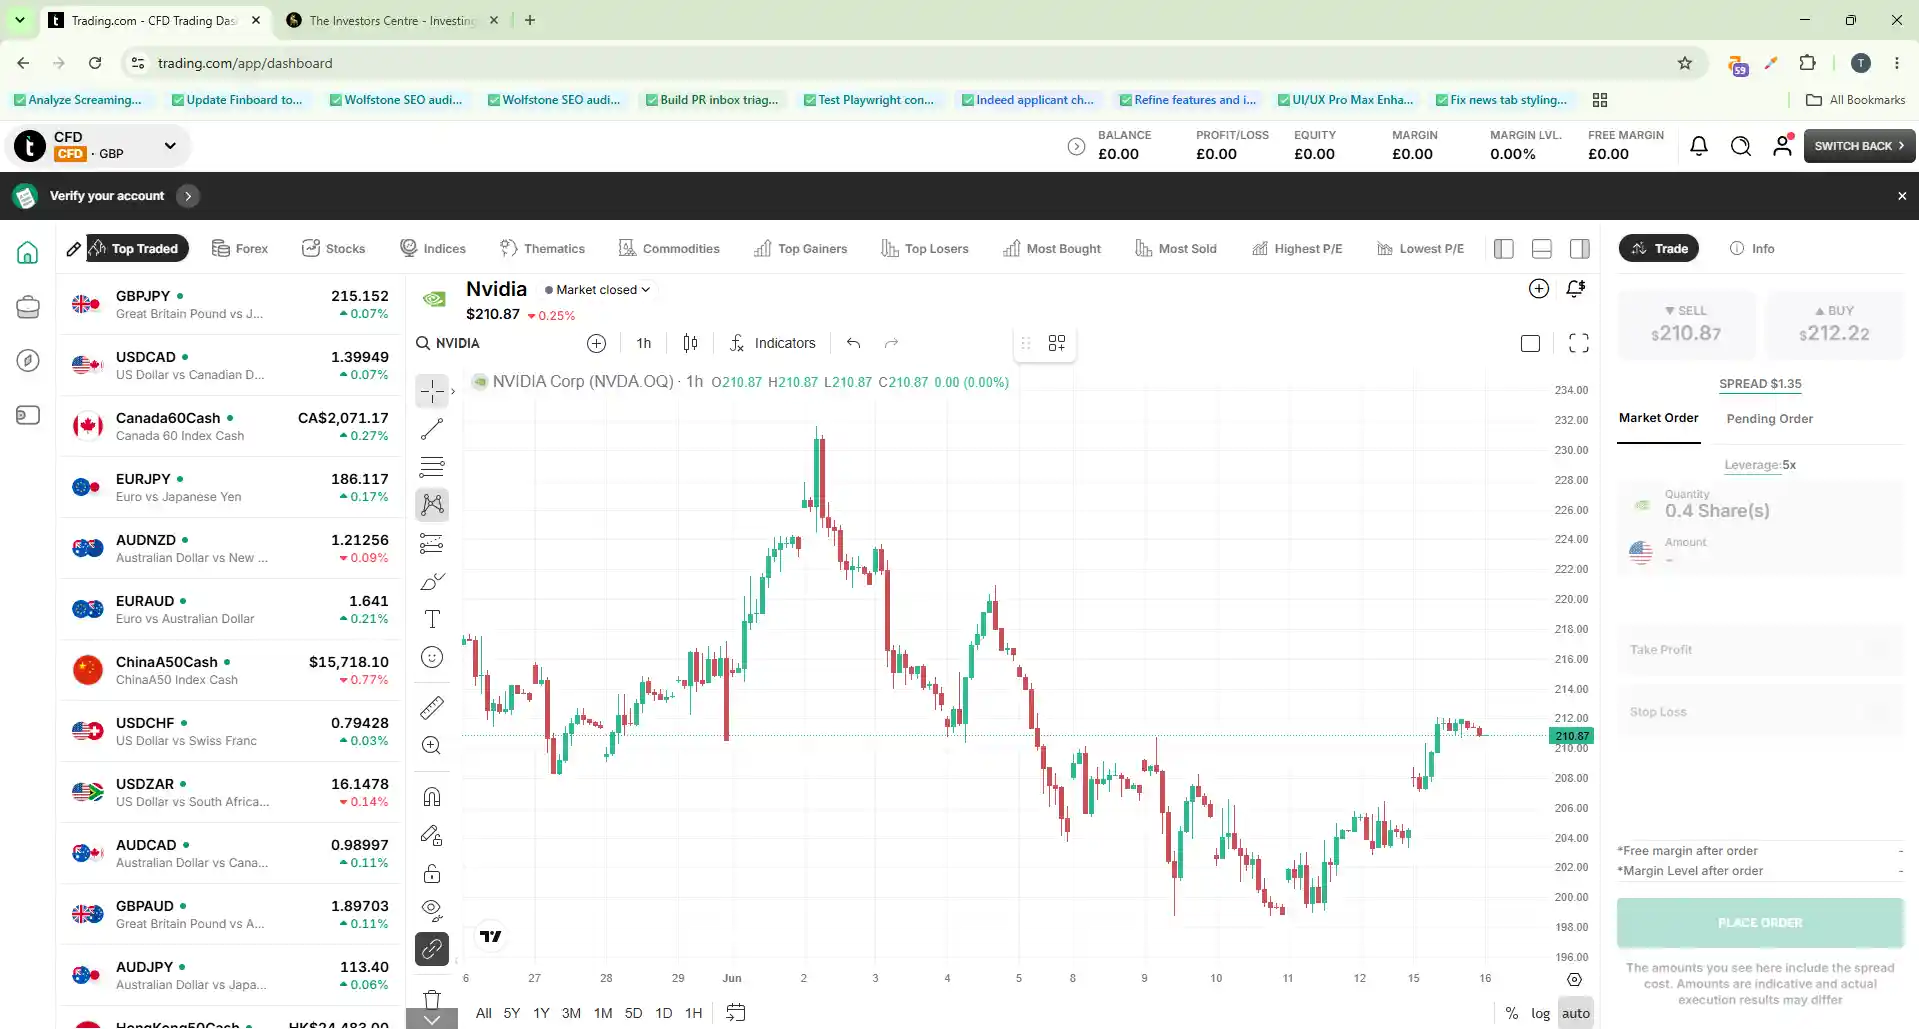The image size is (1919, 1029).
Task: Delete drawings with the trash icon
Action: pyautogui.click(x=432, y=998)
